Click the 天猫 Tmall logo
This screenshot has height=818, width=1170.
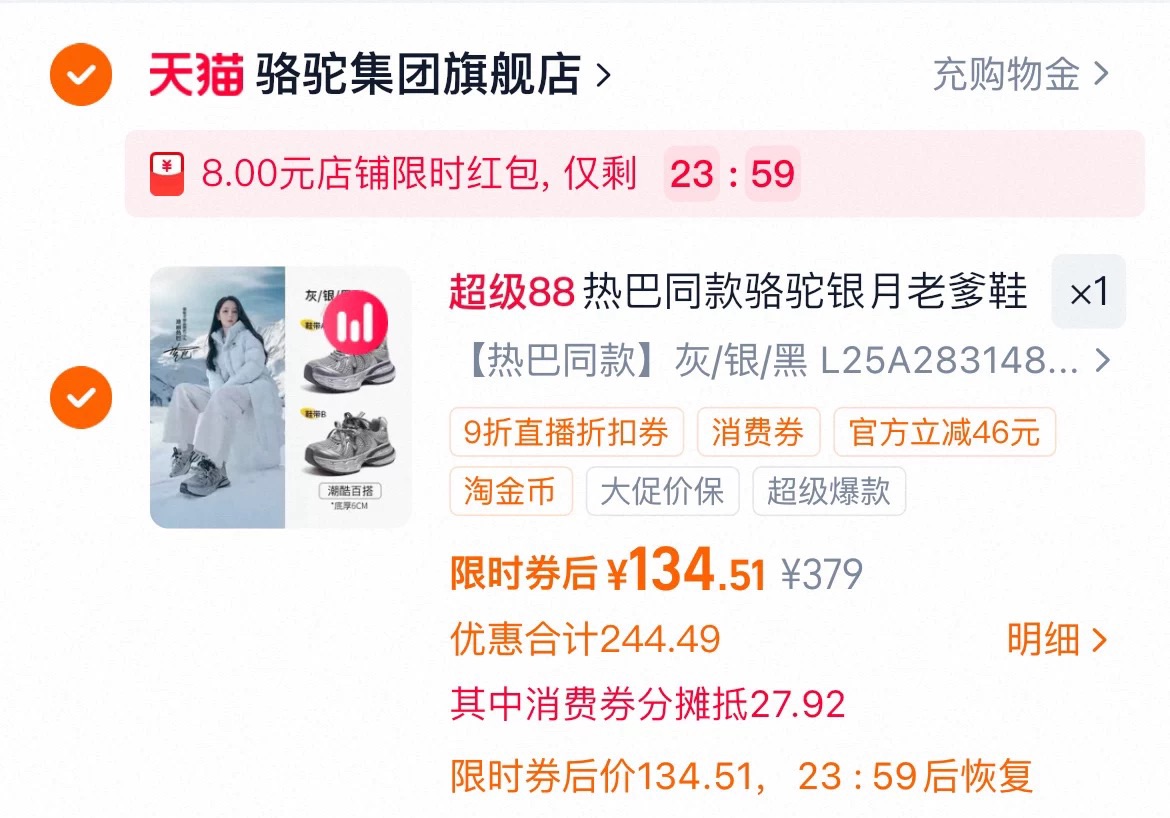tap(196, 75)
